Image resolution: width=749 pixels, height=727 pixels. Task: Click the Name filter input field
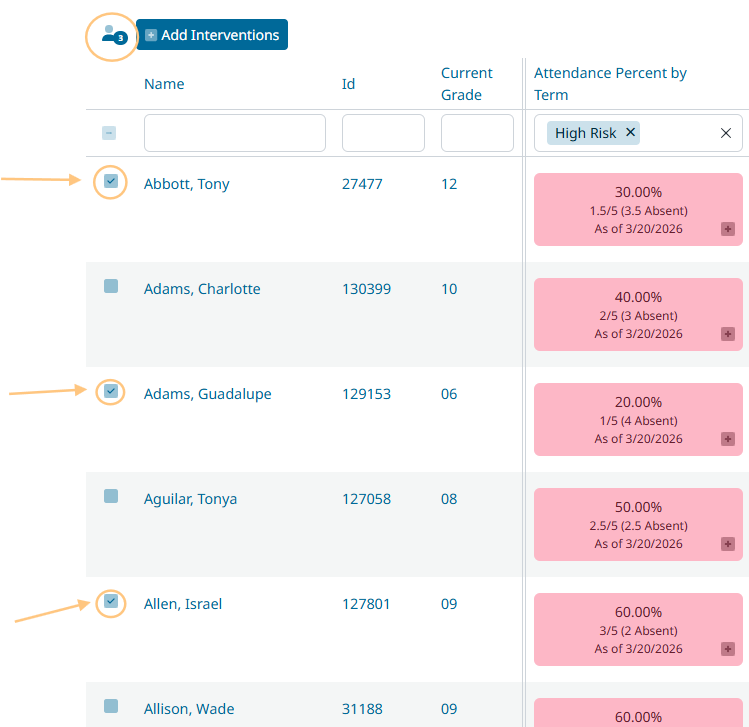[x=235, y=133]
